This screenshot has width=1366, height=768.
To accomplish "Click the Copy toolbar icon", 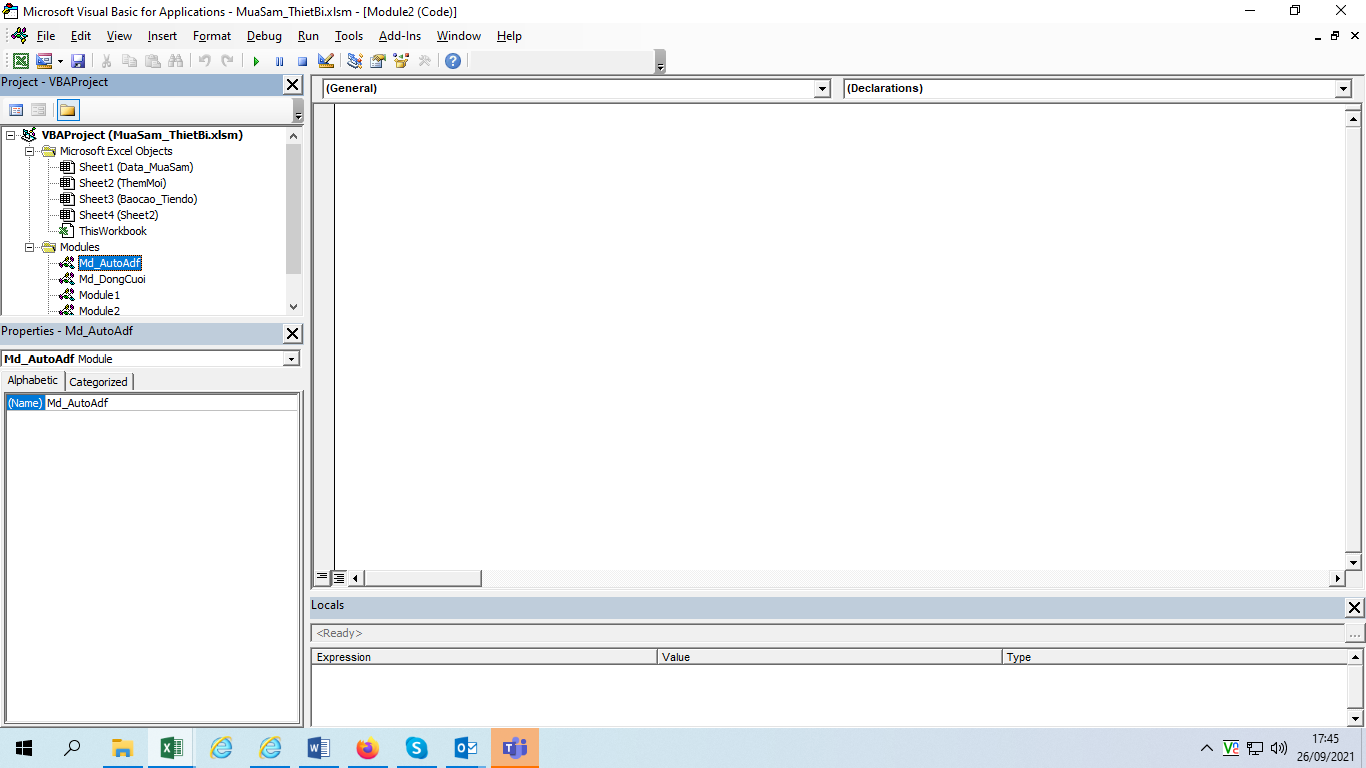I will [x=130, y=61].
